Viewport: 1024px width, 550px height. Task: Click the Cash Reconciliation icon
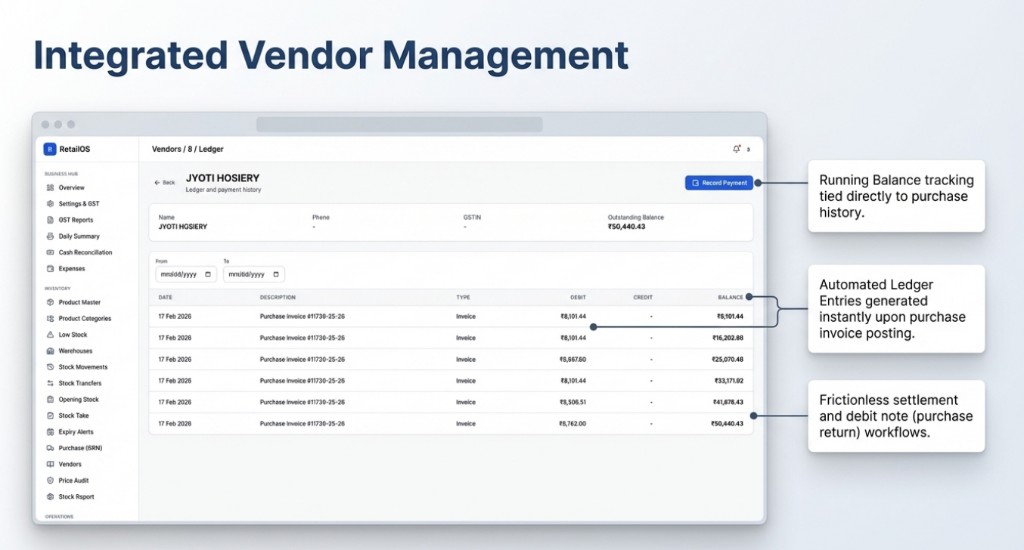[50, 252]
